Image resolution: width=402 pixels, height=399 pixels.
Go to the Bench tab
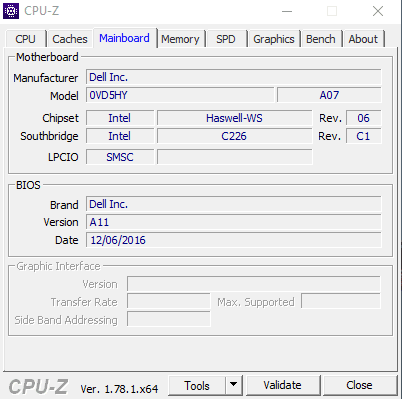tap(321, 39)
